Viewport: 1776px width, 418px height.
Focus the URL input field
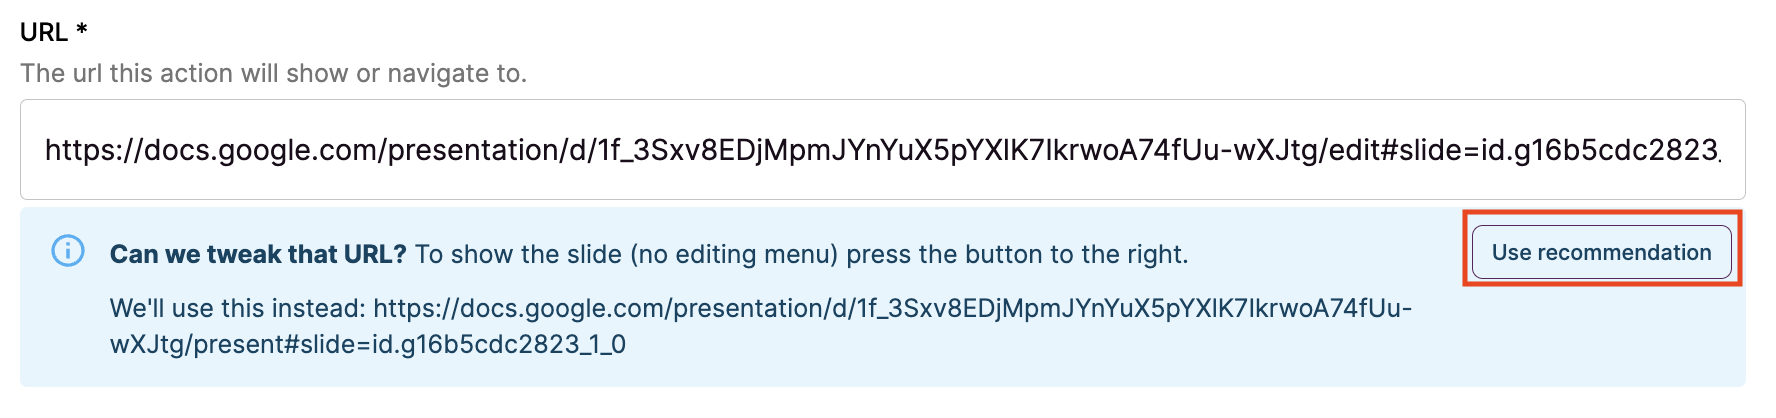(882, 150)
